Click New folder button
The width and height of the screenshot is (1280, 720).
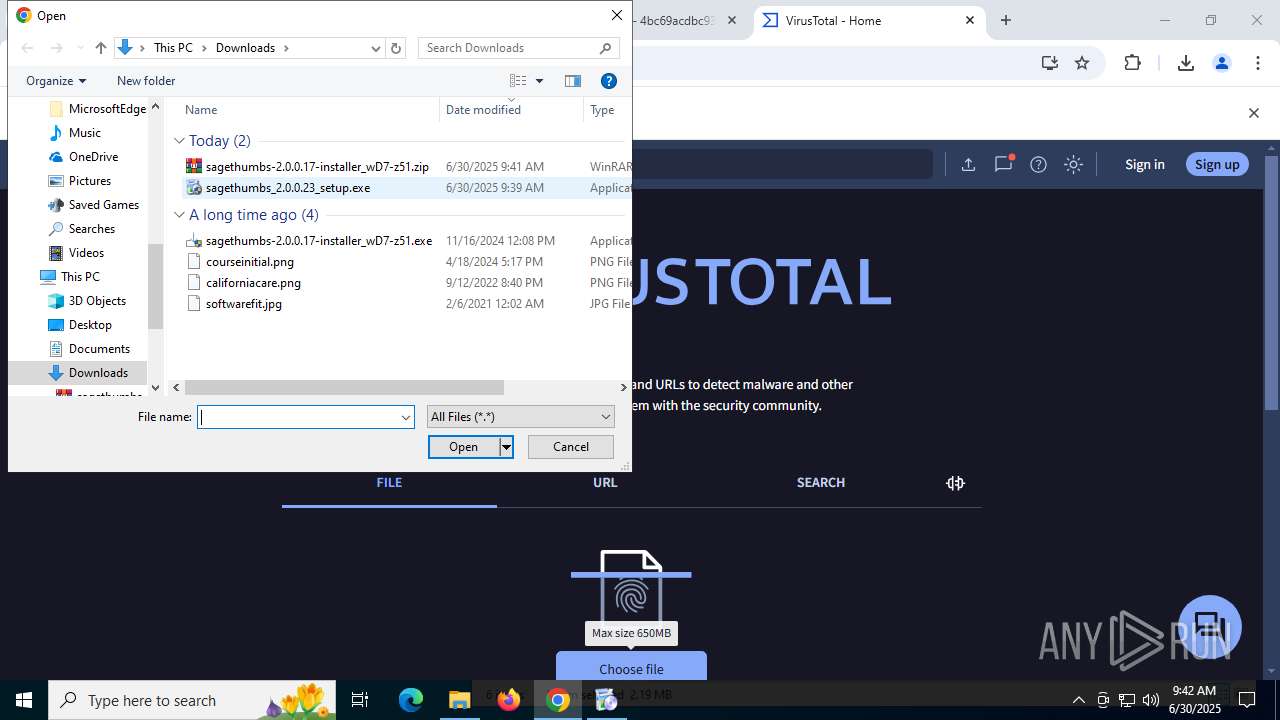click(146, 81)
